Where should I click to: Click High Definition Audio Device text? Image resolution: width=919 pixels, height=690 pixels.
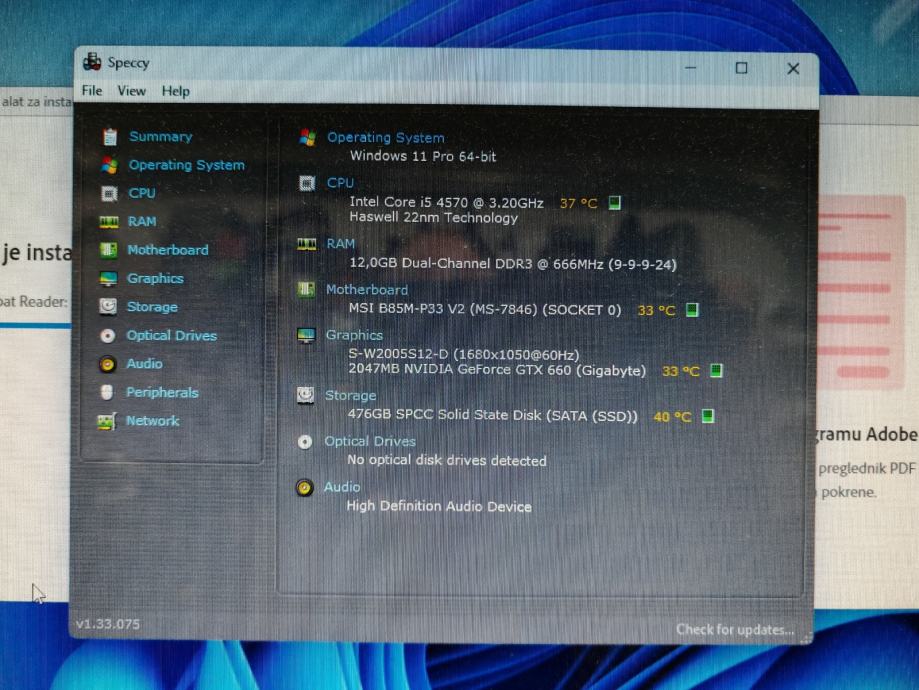439,506
